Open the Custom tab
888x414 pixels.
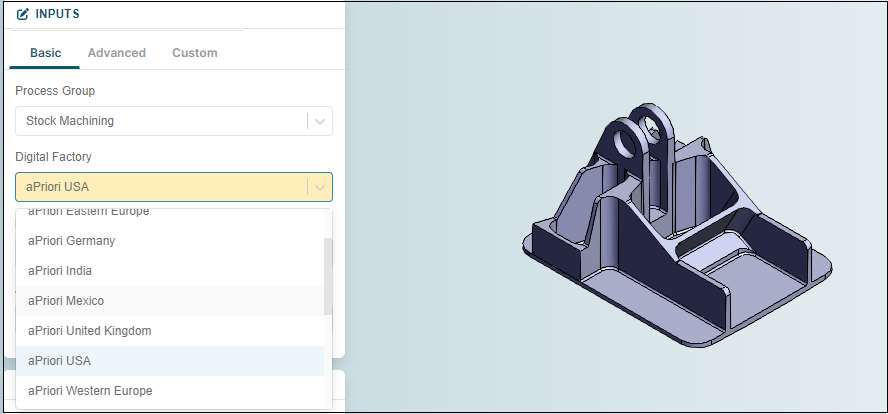195,53
